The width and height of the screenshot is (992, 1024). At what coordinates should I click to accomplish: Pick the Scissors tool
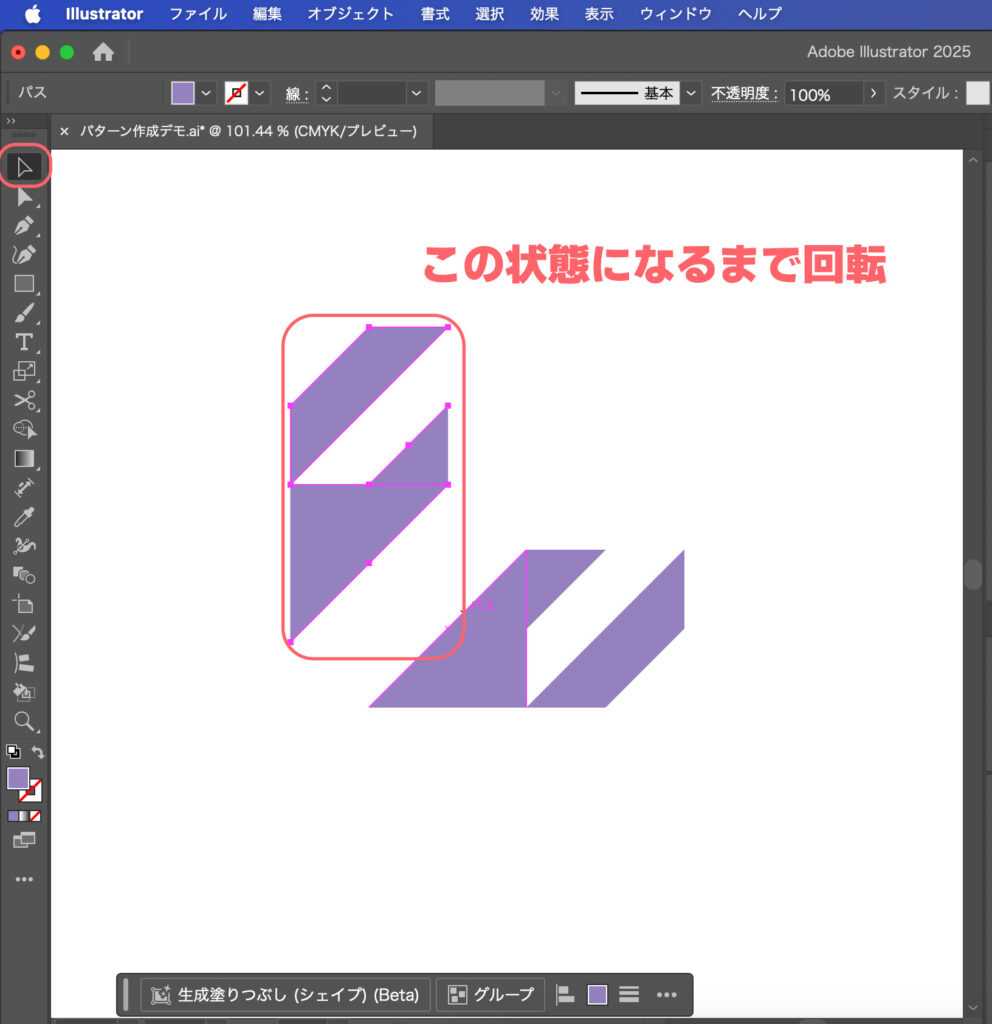coord(24,401)
